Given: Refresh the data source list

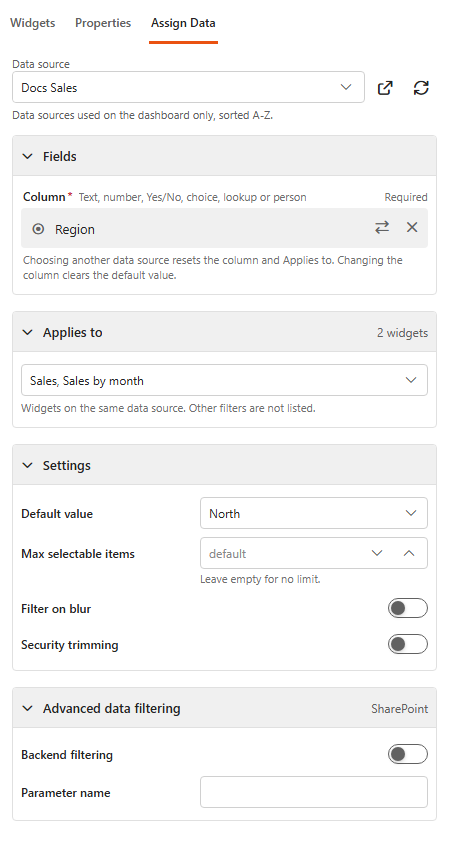Looking at the screenshot, I should click(x=421, y=88).
